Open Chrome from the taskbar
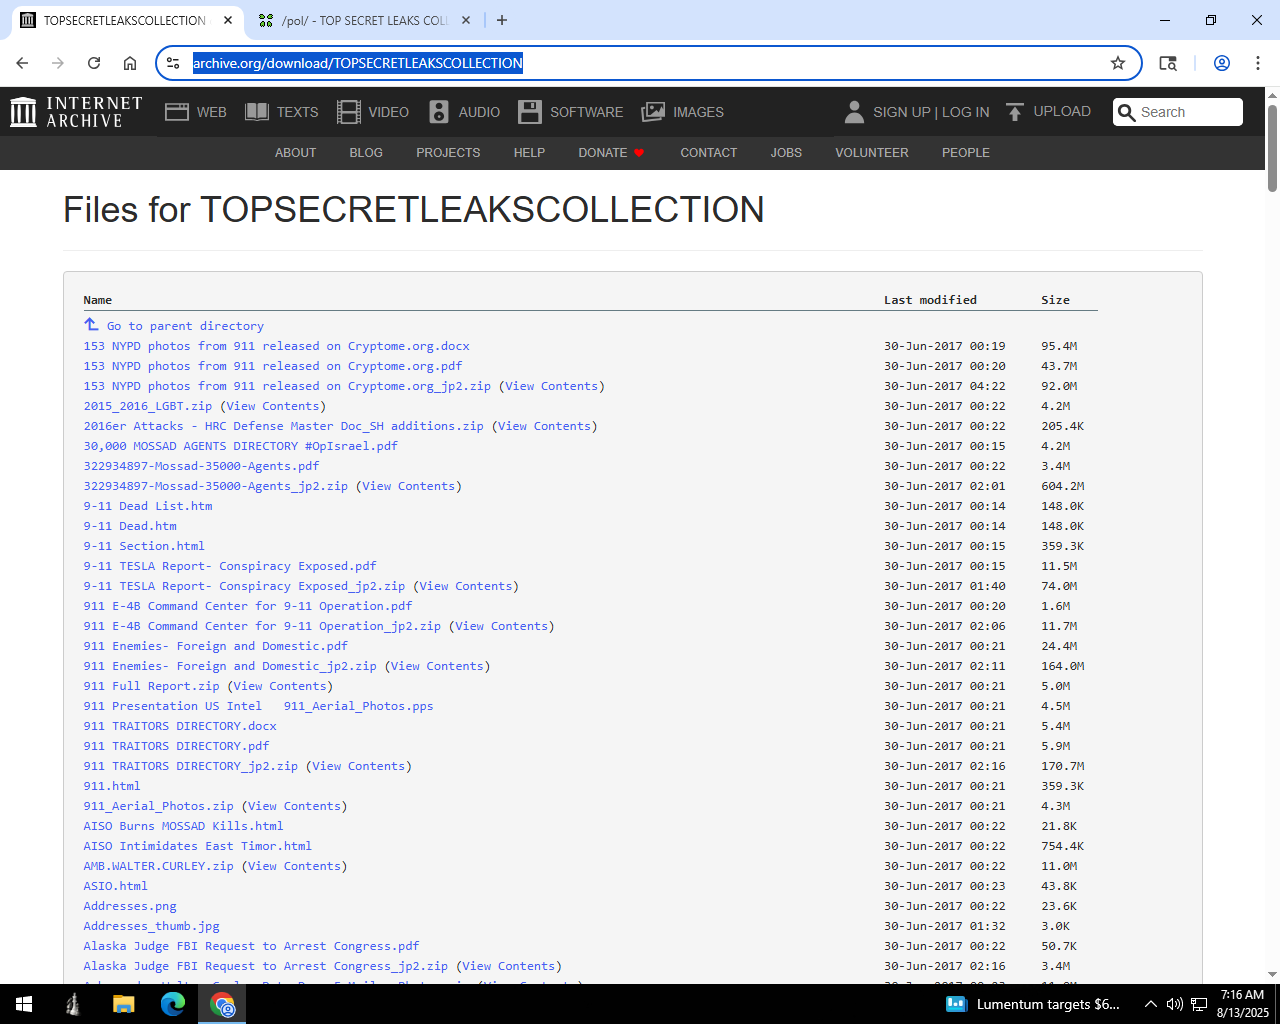The width and height of the screenshot is (1280, 1024). [x=222, y=1004]
